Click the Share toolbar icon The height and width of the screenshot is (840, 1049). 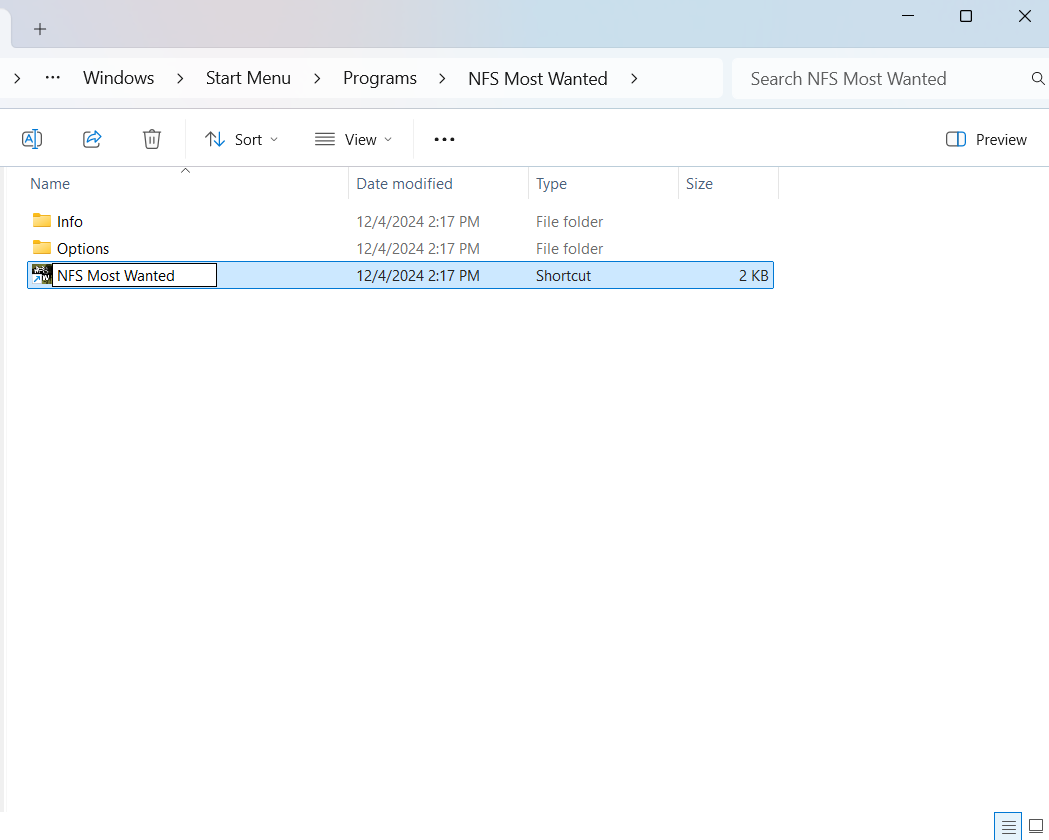coord(92,139)
